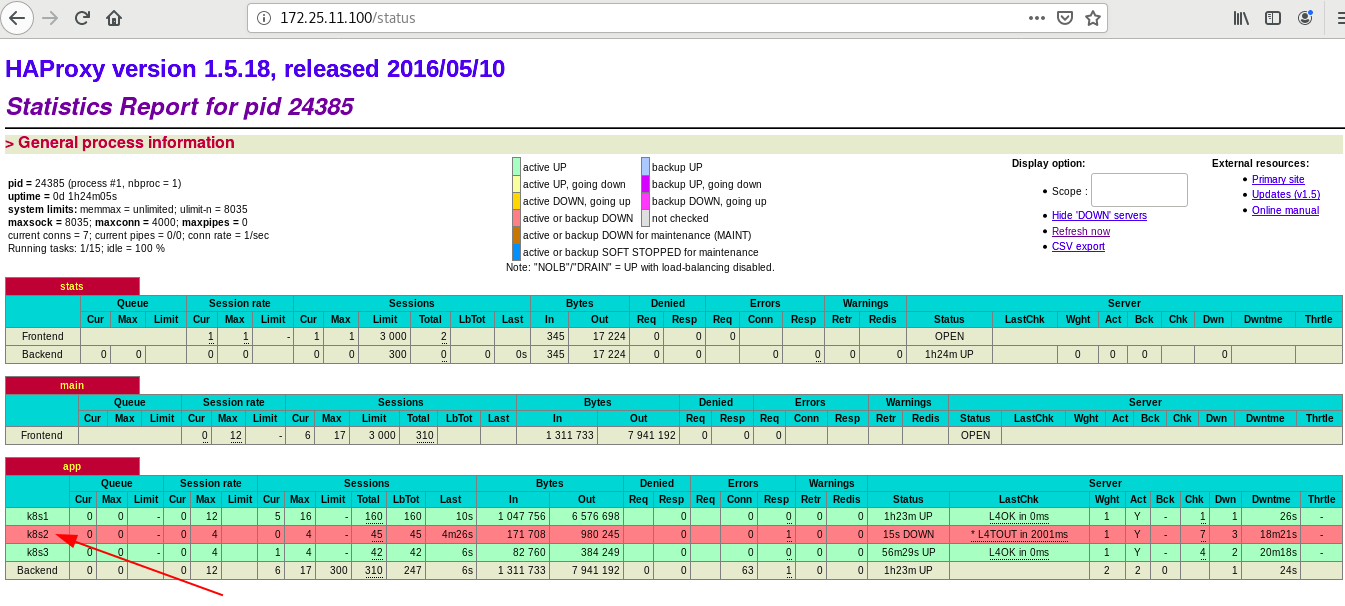Click Hide 'DOWN' servers link

1099,216
